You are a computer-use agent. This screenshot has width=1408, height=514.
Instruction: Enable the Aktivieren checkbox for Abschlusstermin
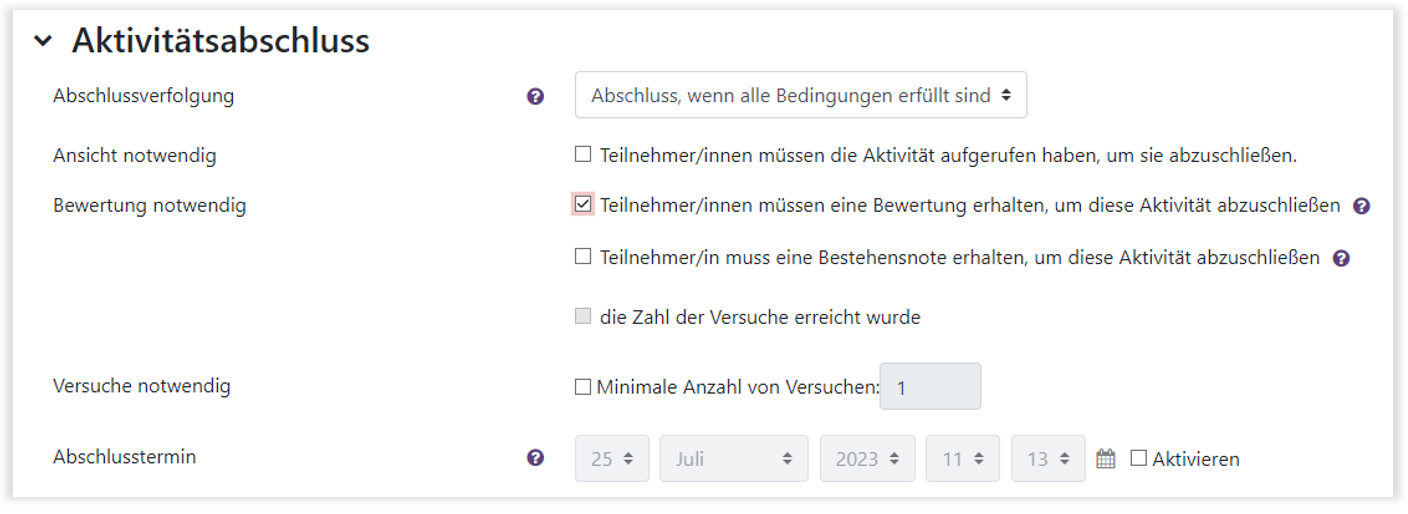point(1139,458)
